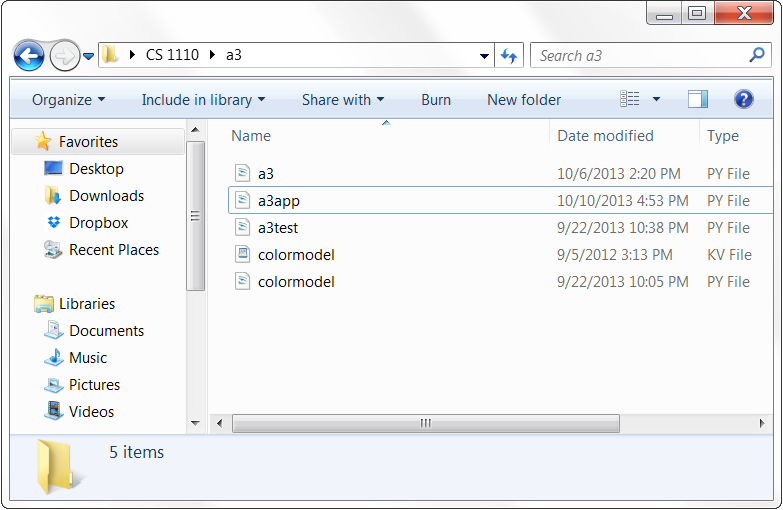This screenshot has height=510, width=783.
Task: Select the a3test PY file
Action: click(278, 228)
